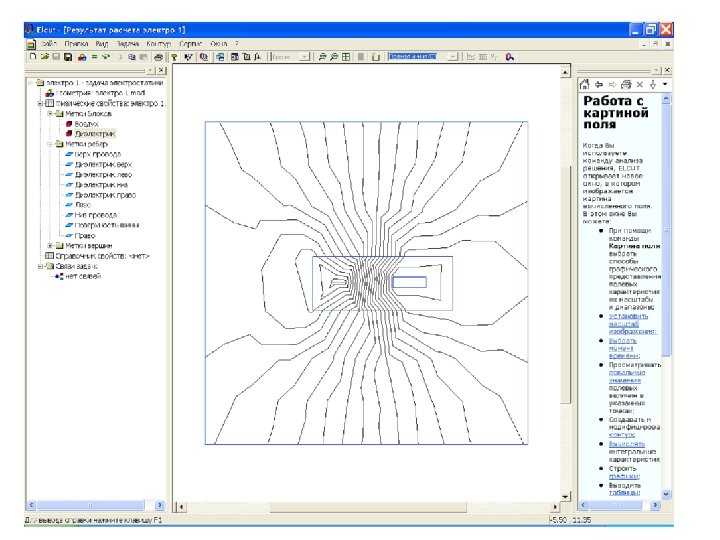Open the Файл menu
Viewport: 720px width, 540px height.
pos(49,44)
